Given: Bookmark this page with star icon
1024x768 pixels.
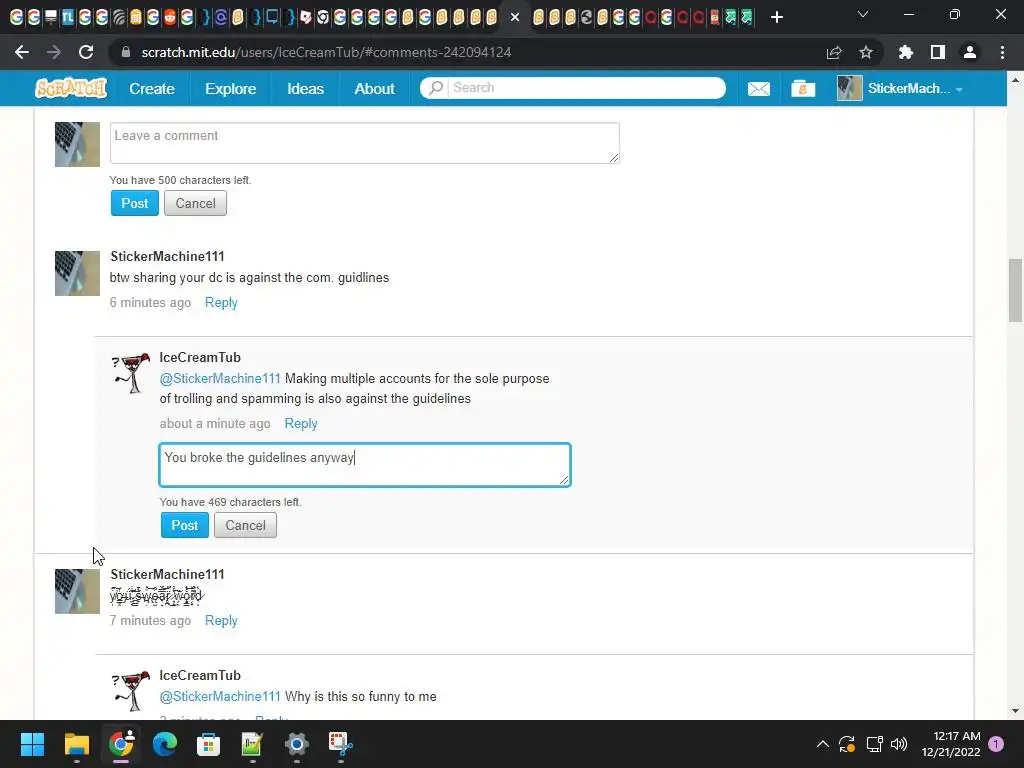Looking at the screenshot, I should 865,52.
